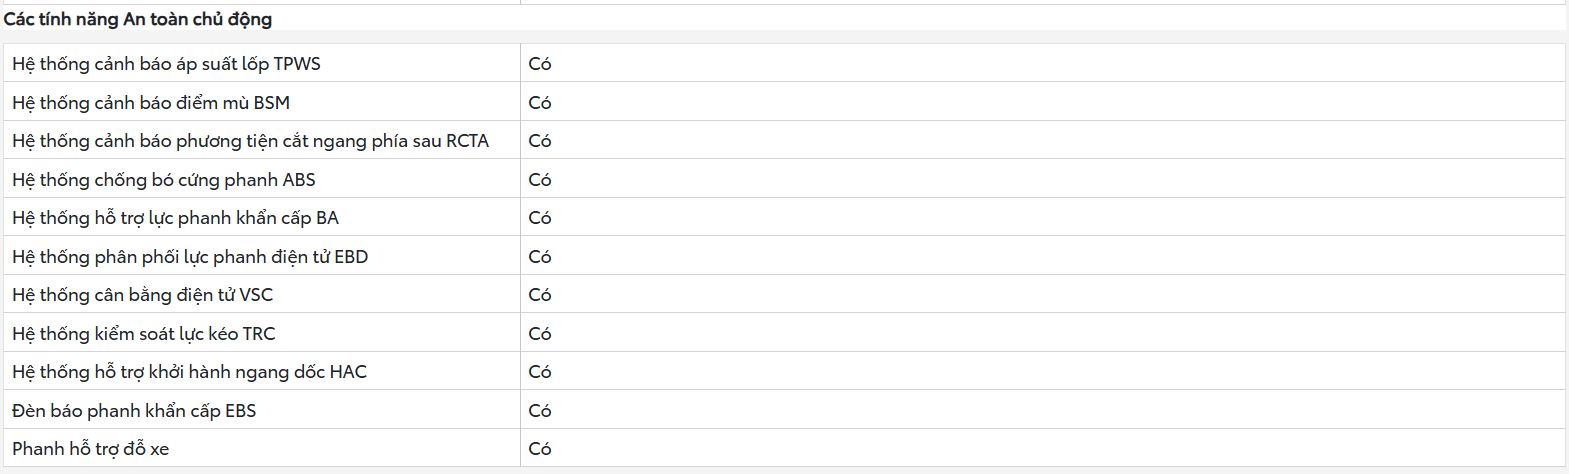Click the 'Có' value for BSM
The image size is (1569, 474).
coord(540,103)
